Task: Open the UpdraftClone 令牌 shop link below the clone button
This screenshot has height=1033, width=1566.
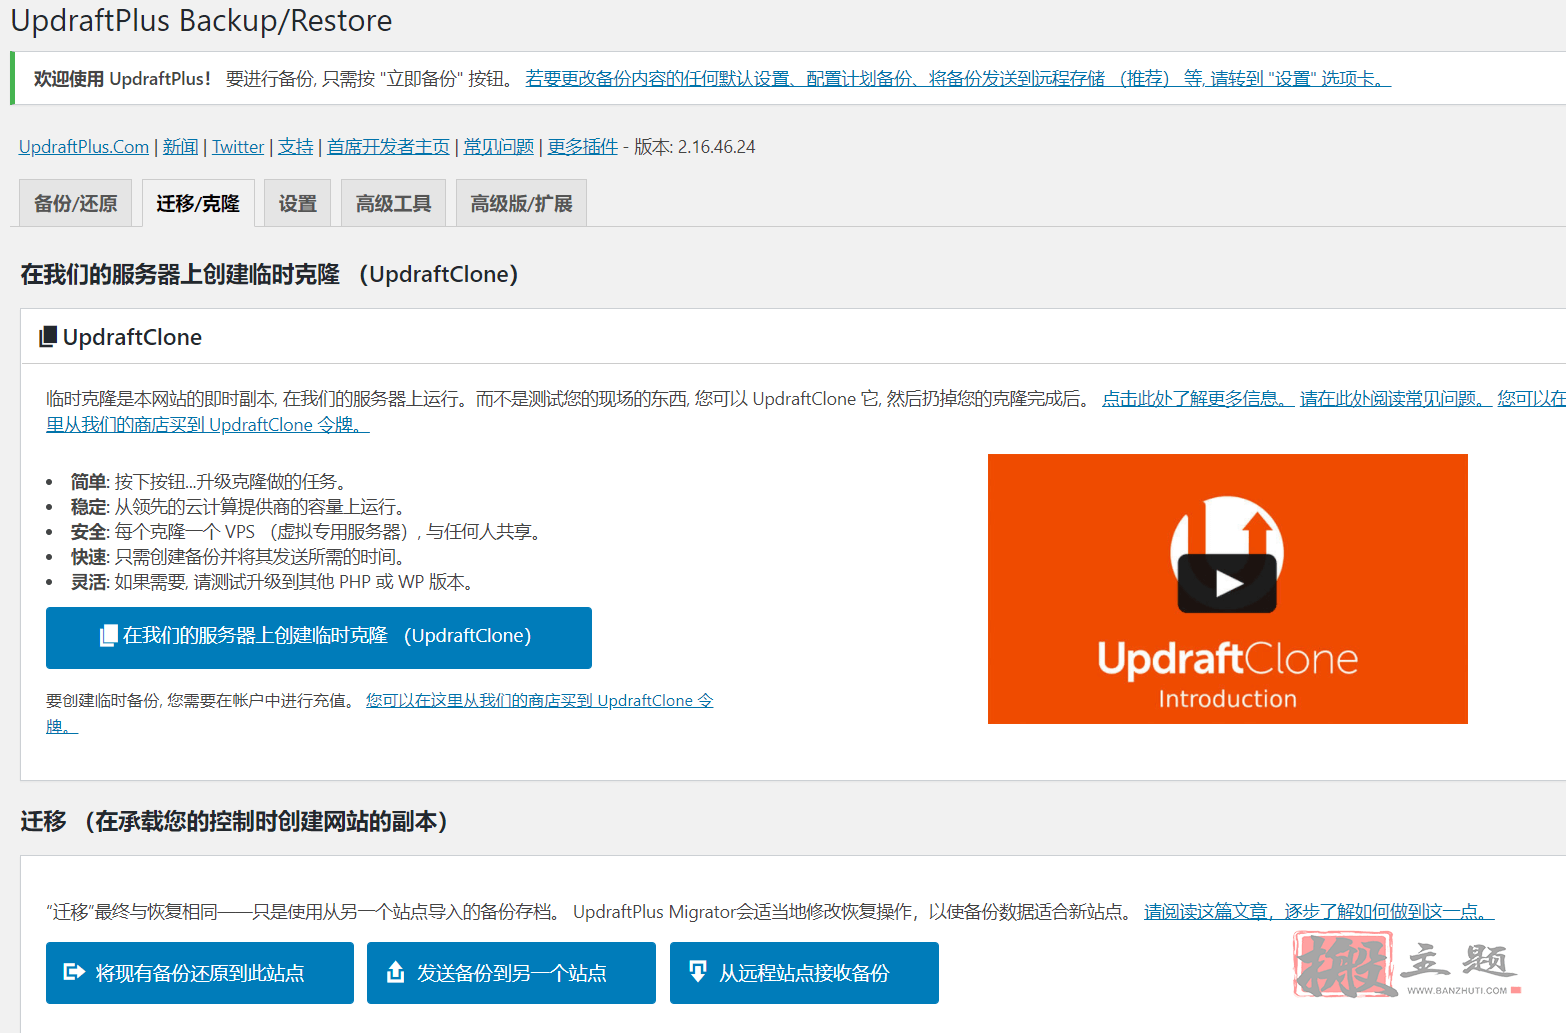Action: [x=539, y=700]
